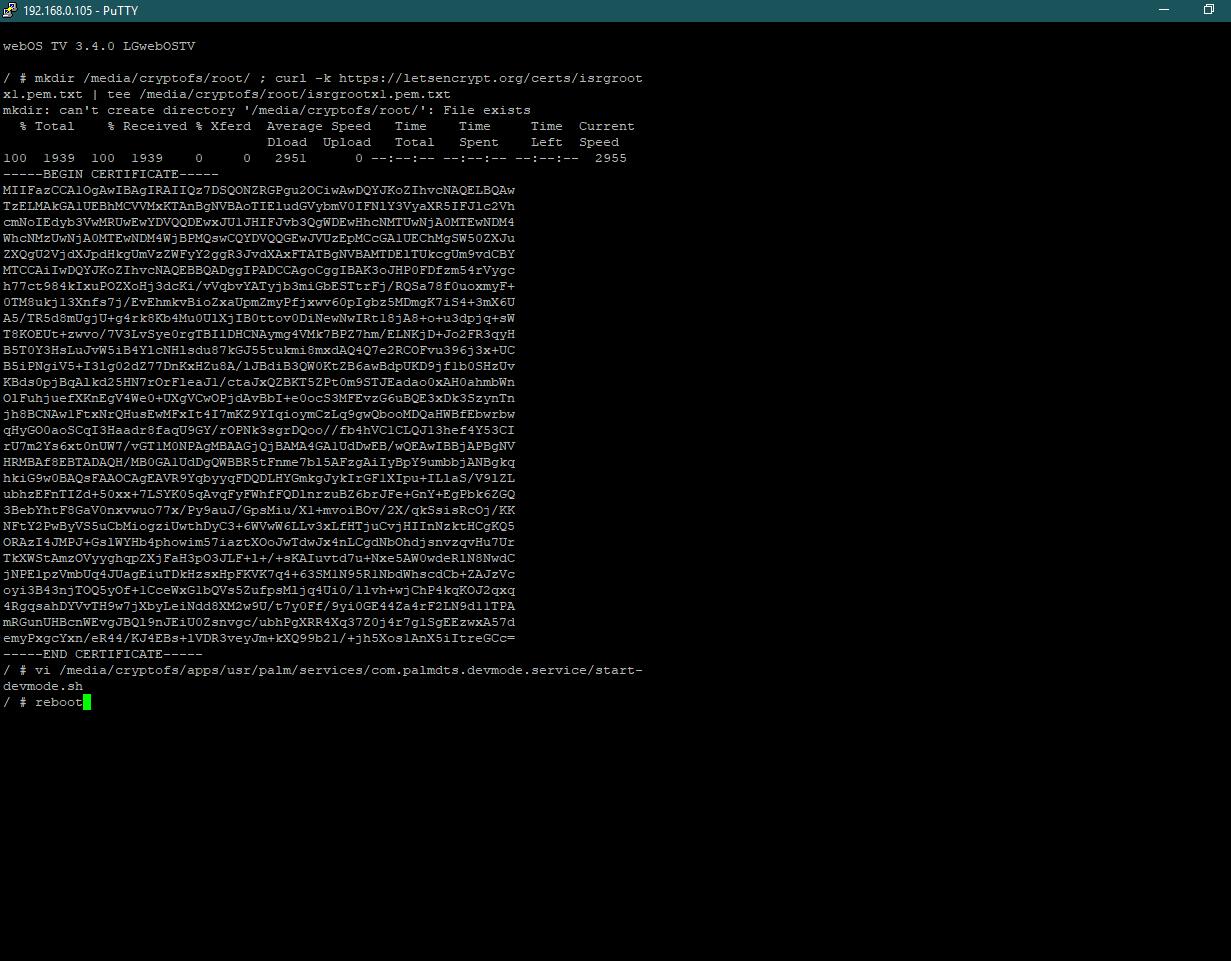Click the certificate line starting jh8BCNAwlFtxNrQ
Image resolution: width=1231 pixels, height=961 pixels.
tap(259, 414)
